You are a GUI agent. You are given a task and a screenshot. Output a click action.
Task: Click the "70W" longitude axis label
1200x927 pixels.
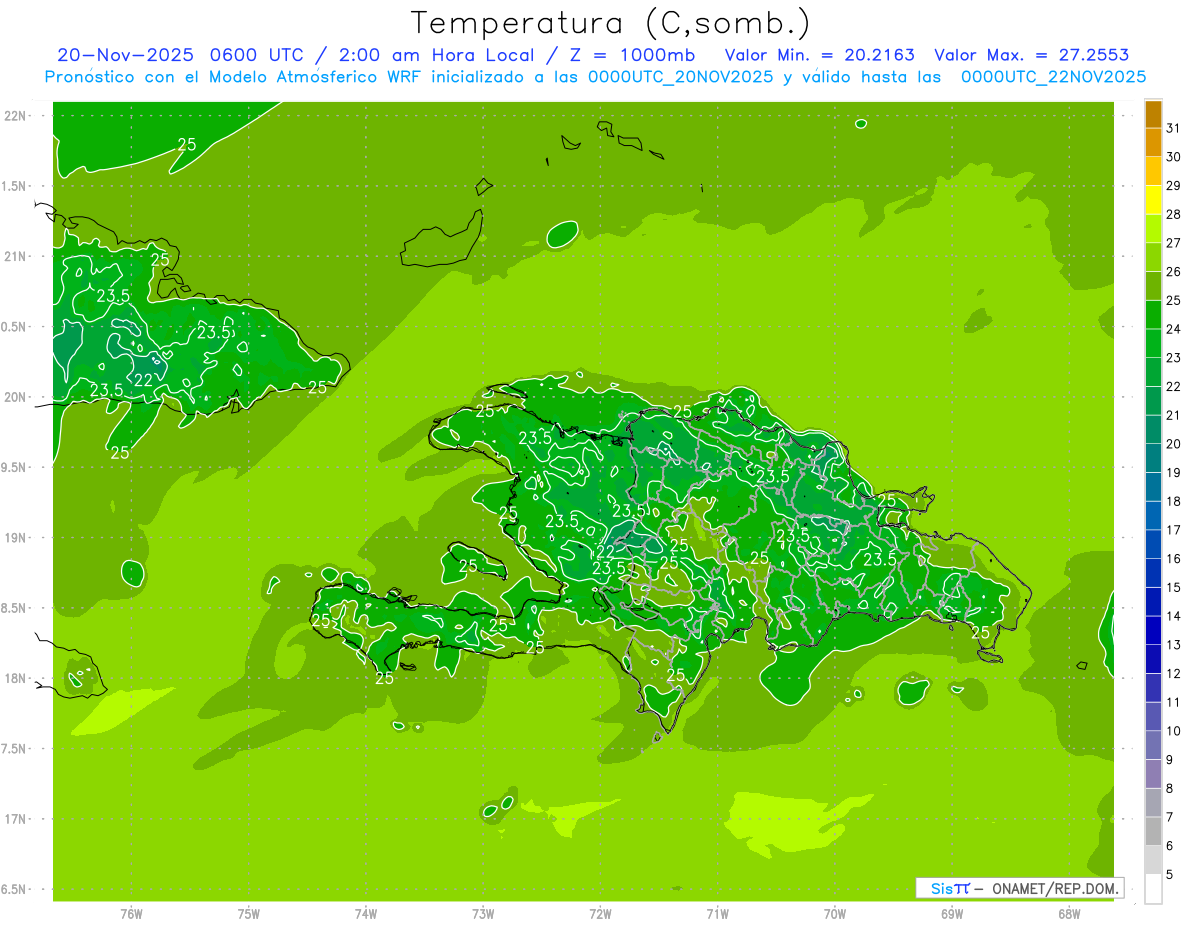(x=835, y=913)
